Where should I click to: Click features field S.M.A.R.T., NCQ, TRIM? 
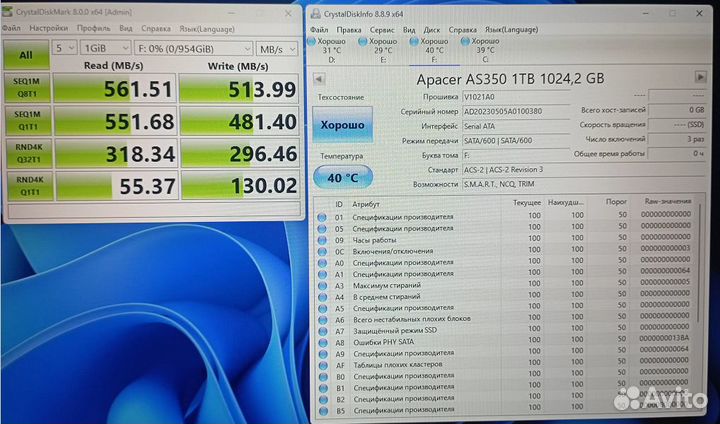tap(584, 184)
